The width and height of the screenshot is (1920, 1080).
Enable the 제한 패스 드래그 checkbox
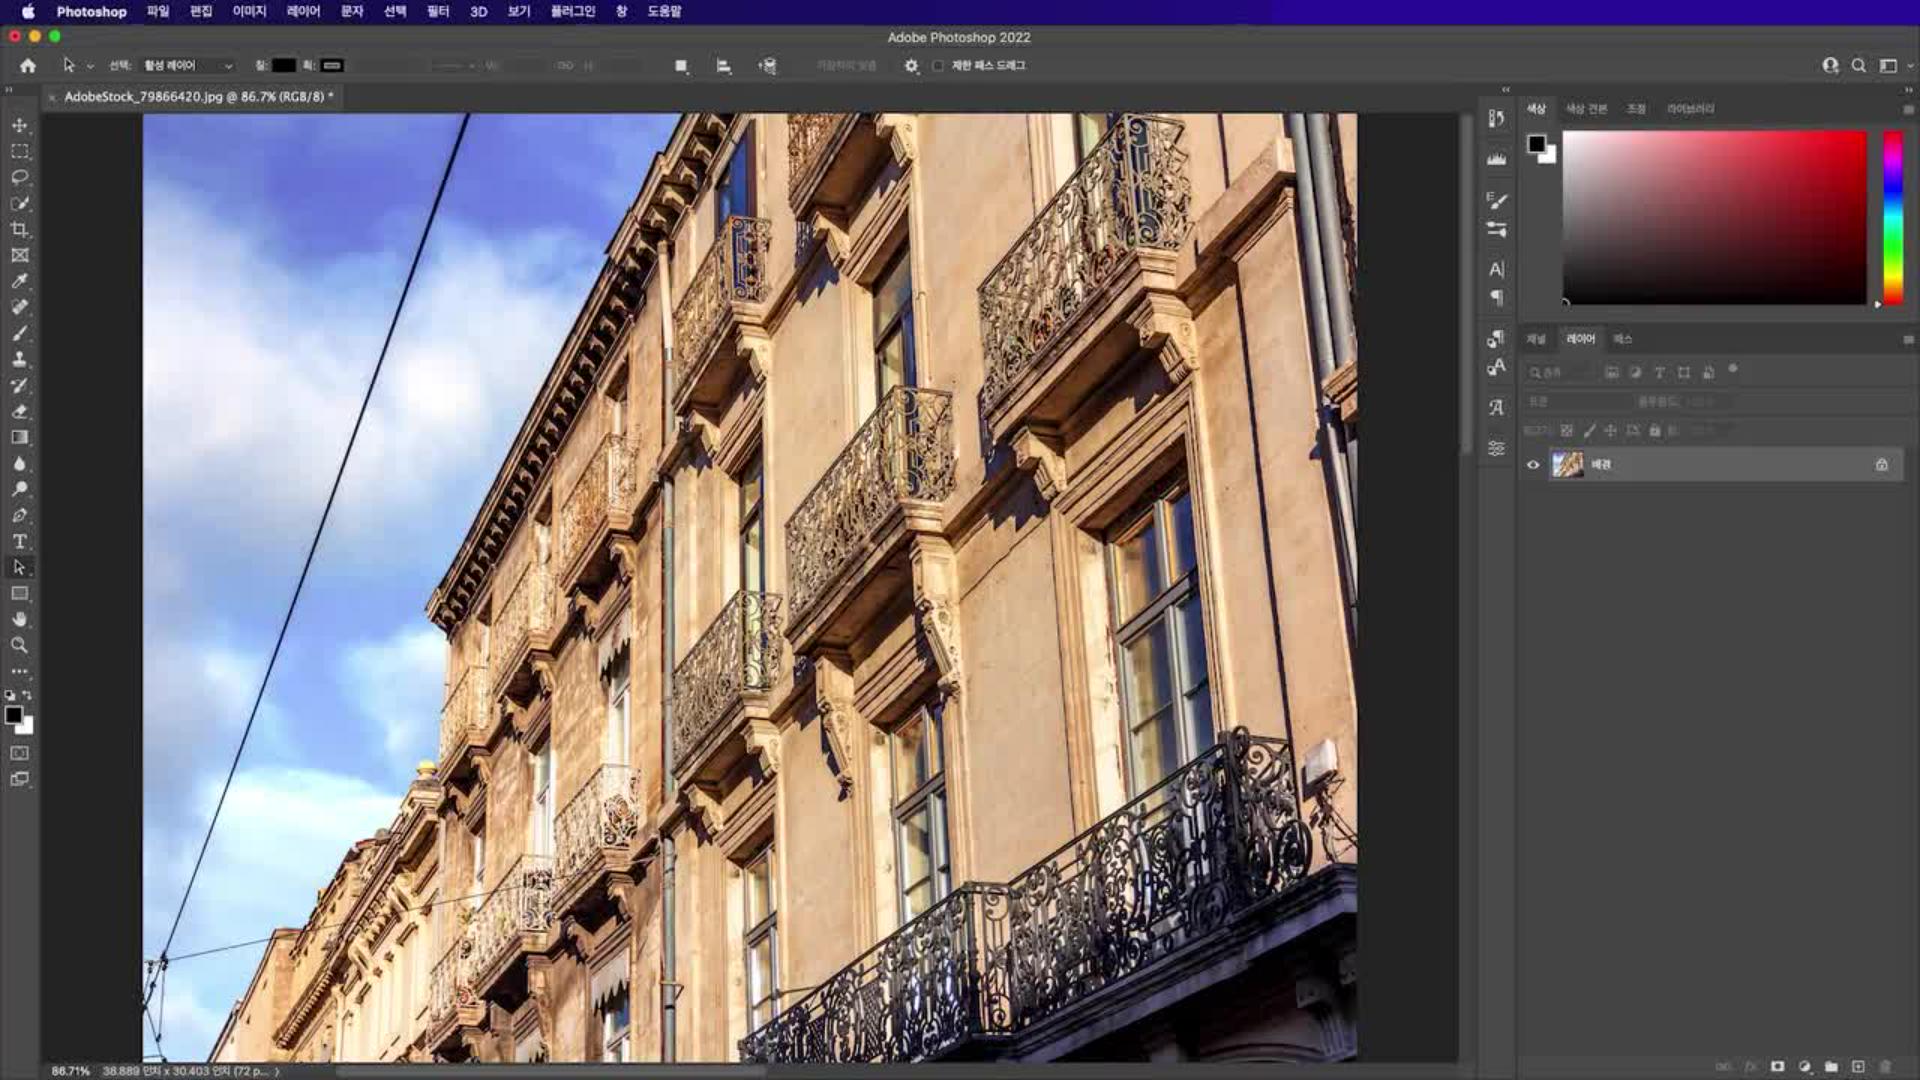pyautogui.click(x=938, y=66)
